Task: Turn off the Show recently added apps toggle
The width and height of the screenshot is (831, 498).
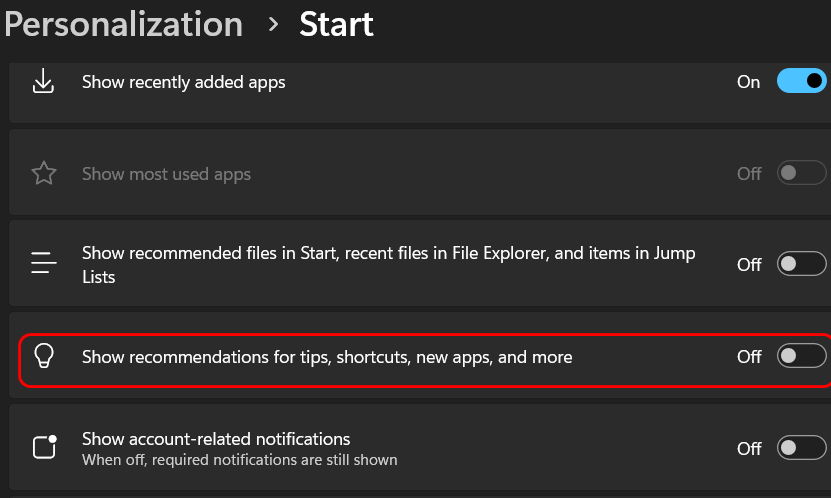Action: (x=801, y=82)
